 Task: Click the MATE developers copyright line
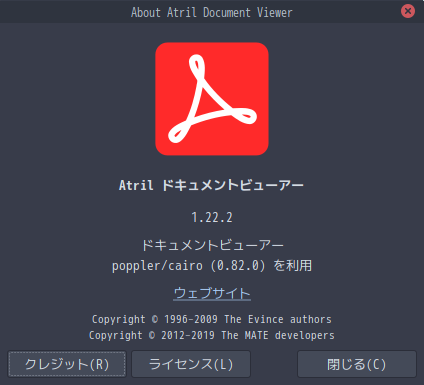[x=212, y=335]
